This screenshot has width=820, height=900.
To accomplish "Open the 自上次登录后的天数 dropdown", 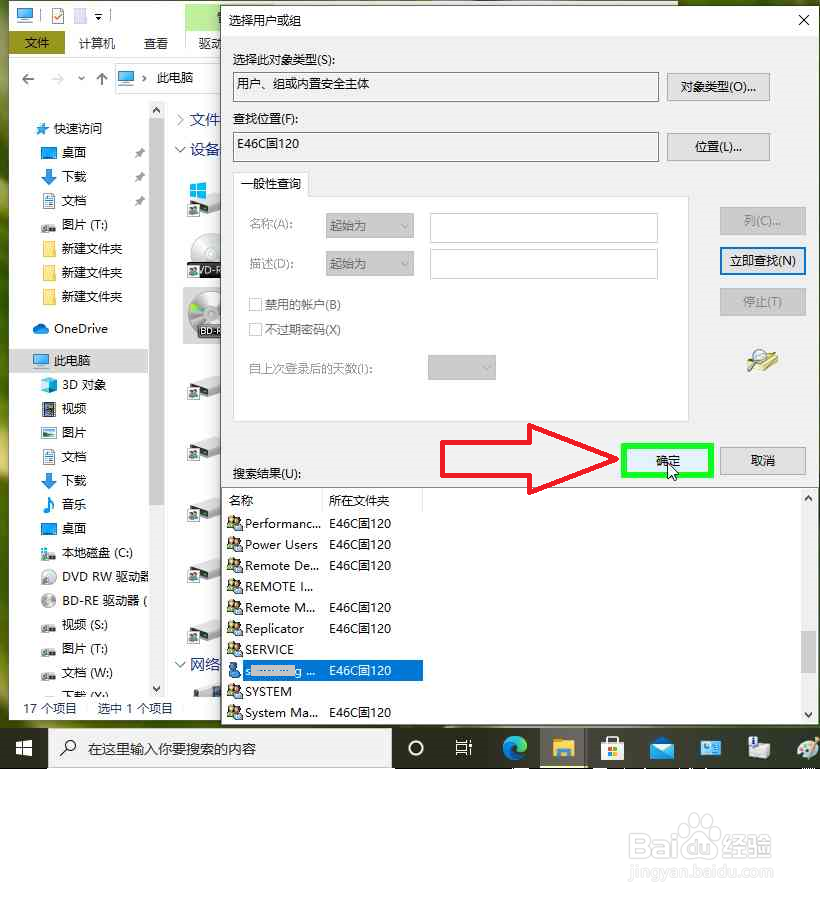I will click(x=461, y=367).
